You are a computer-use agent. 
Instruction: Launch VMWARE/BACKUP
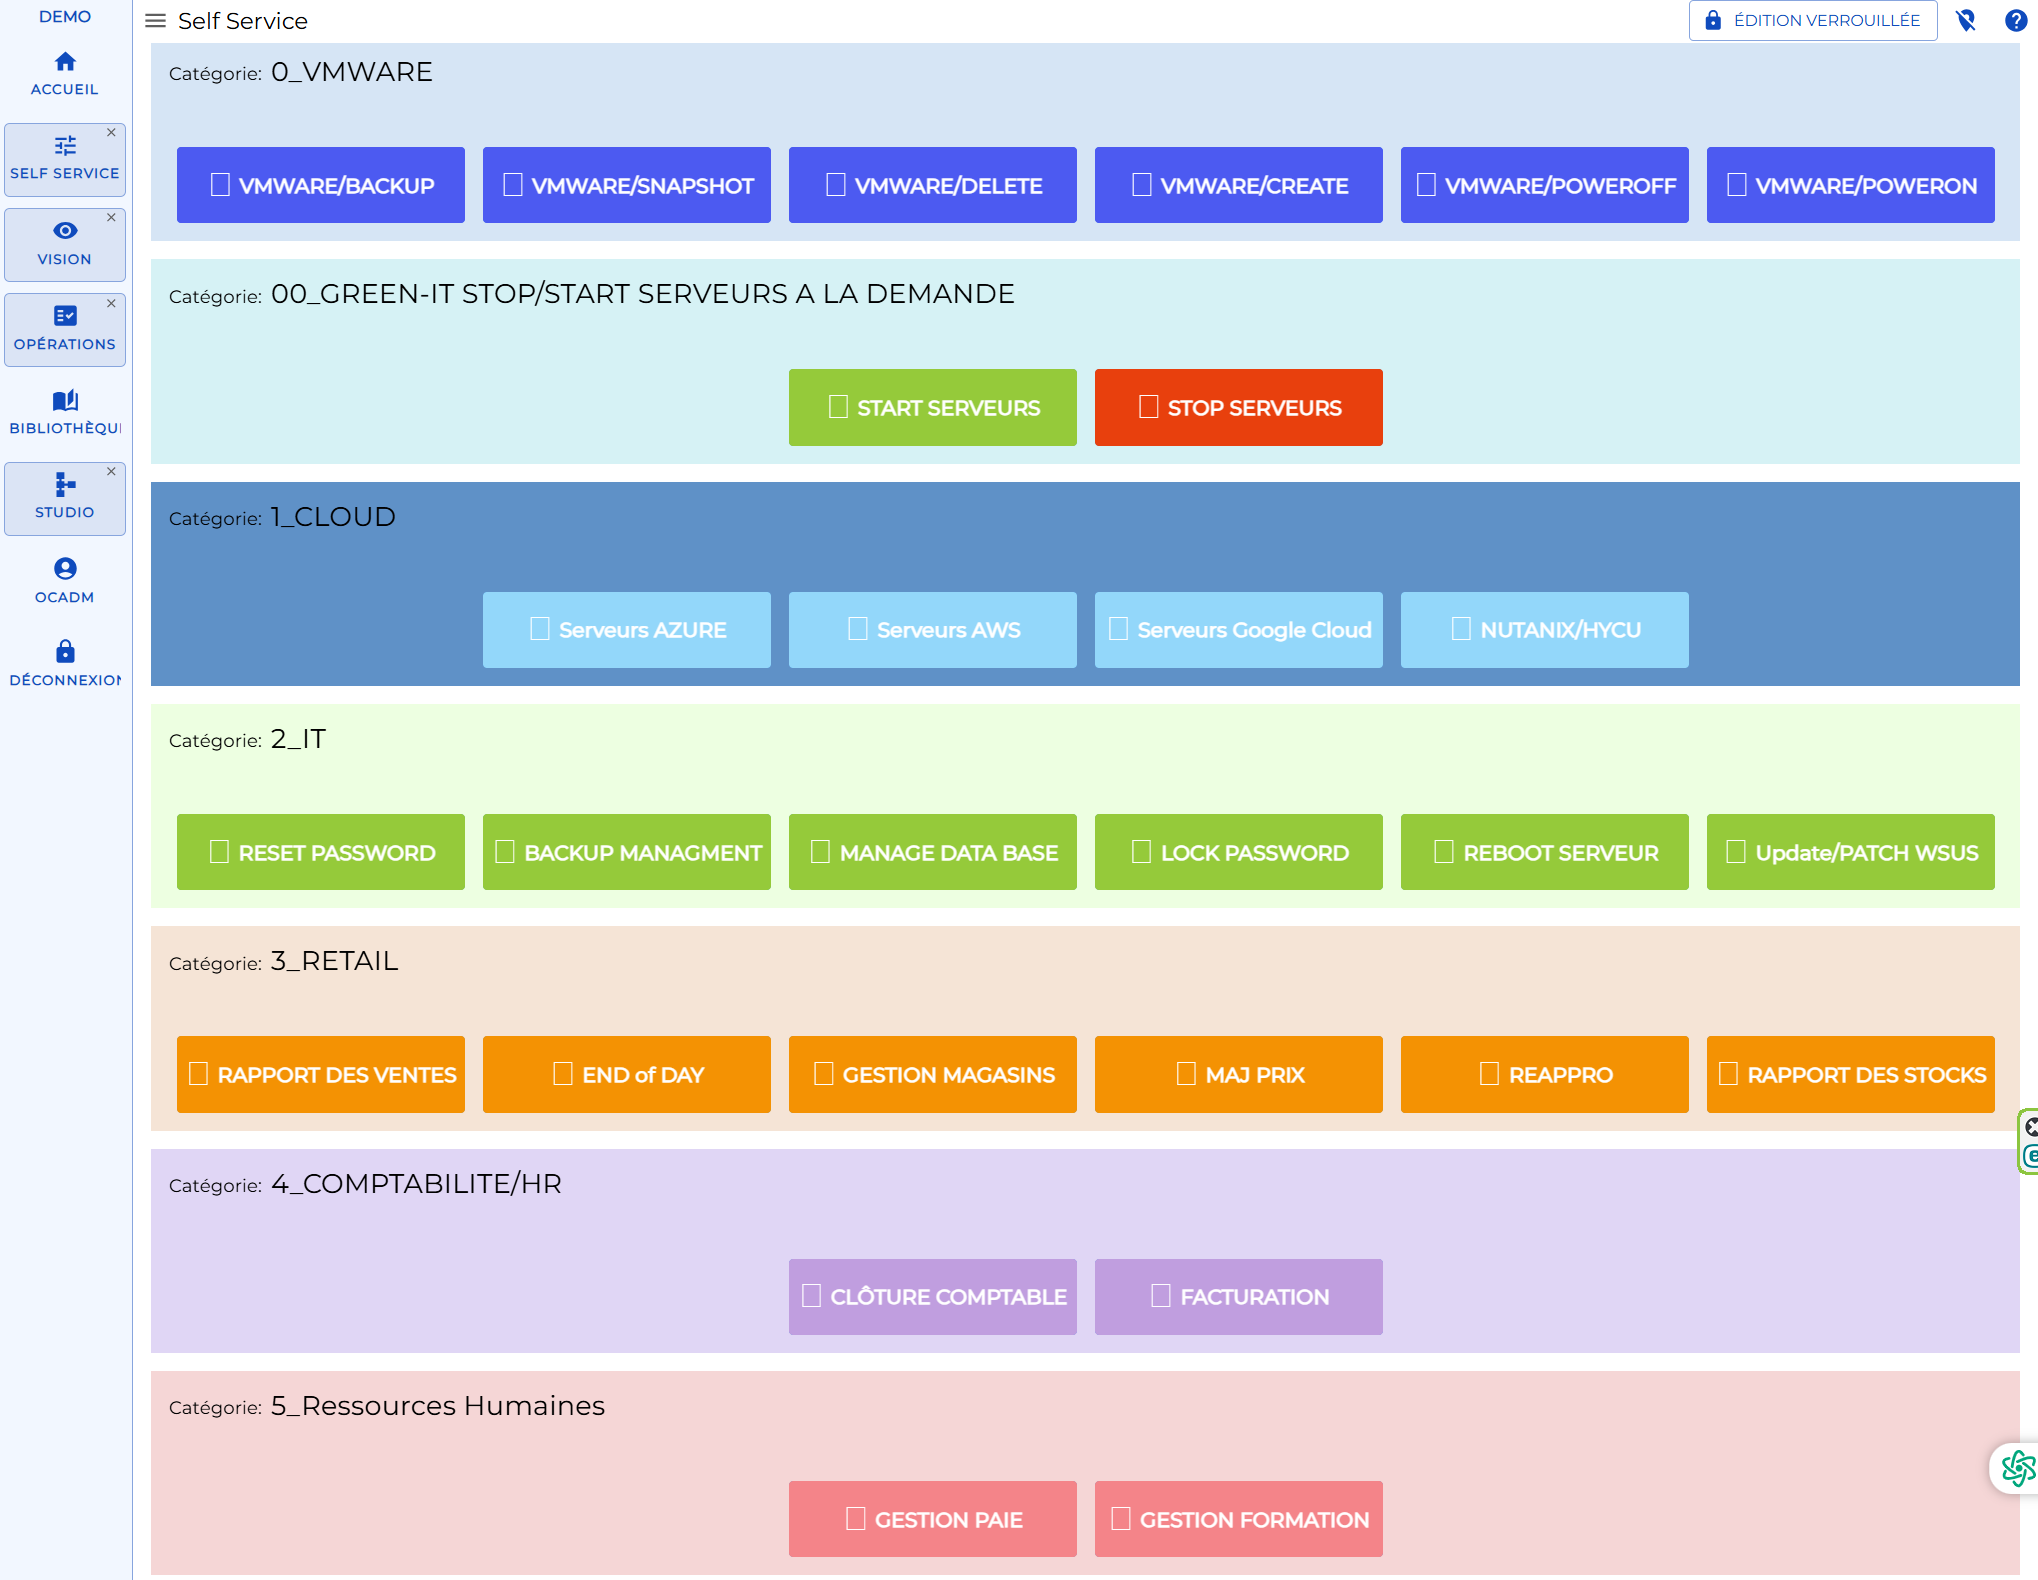pos(321,185)
